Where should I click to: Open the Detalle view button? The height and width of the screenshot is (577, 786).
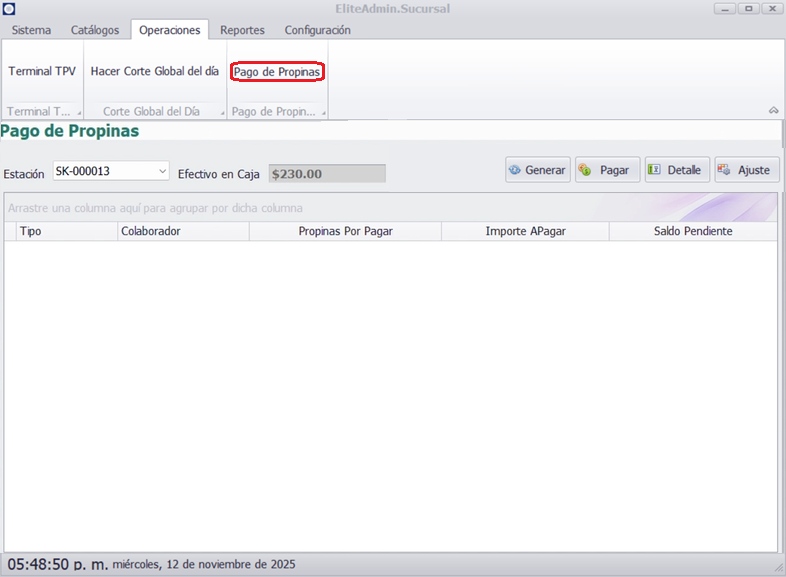[677, 170]
